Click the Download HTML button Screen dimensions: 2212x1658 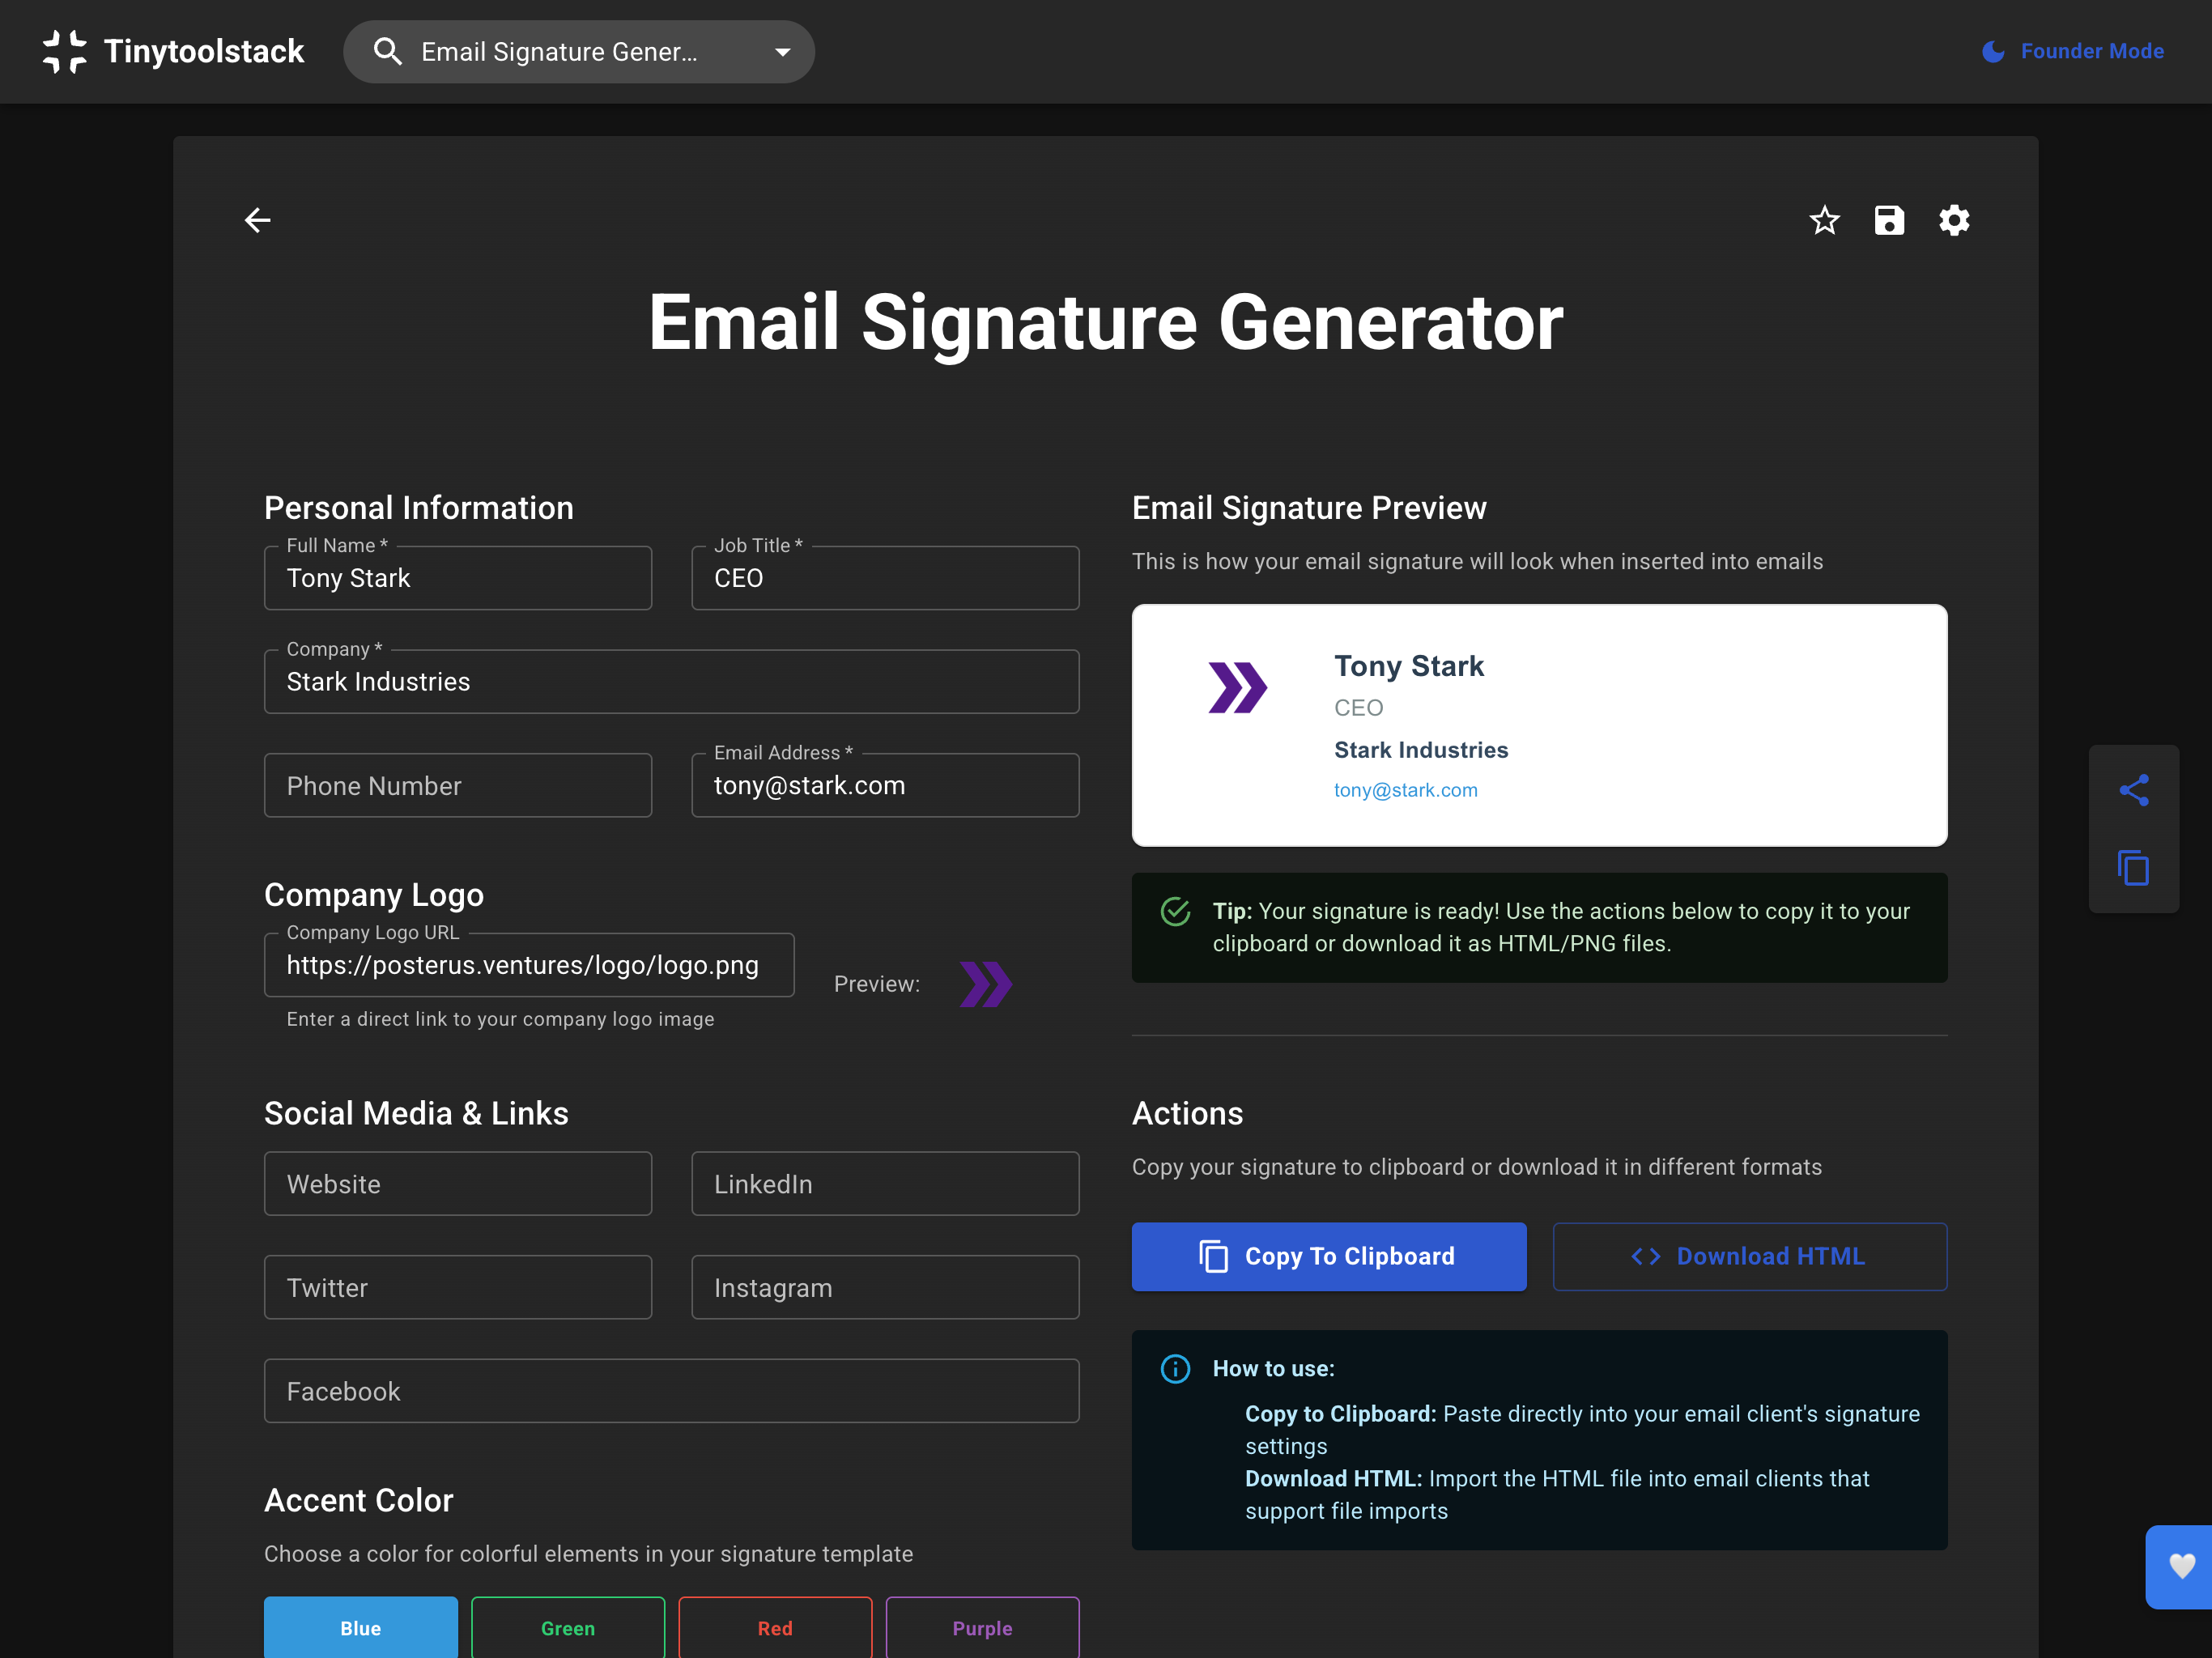pyautogui.click(x=1749, y=1256)
